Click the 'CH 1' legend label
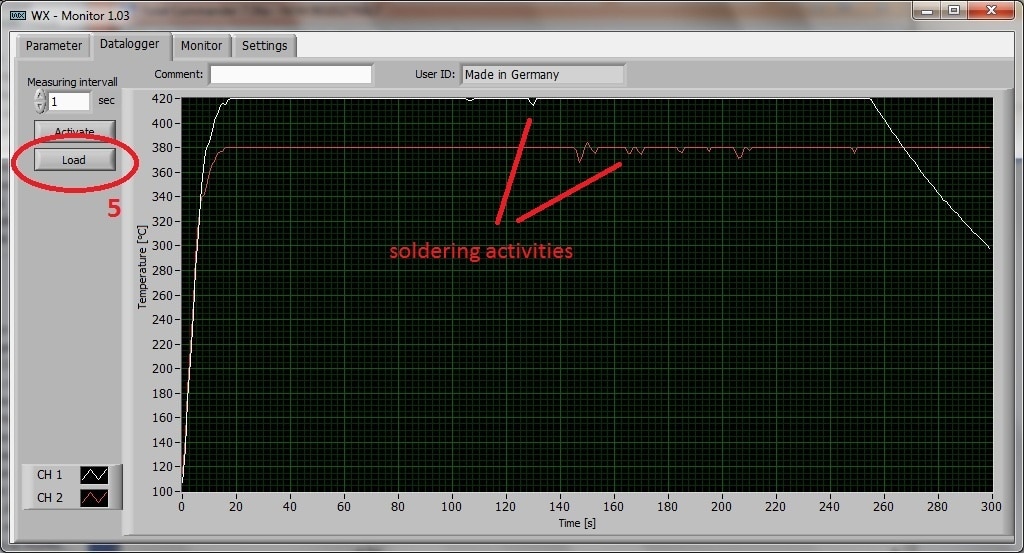This screenshot has width=1024, height=554. tap(50, 475)
